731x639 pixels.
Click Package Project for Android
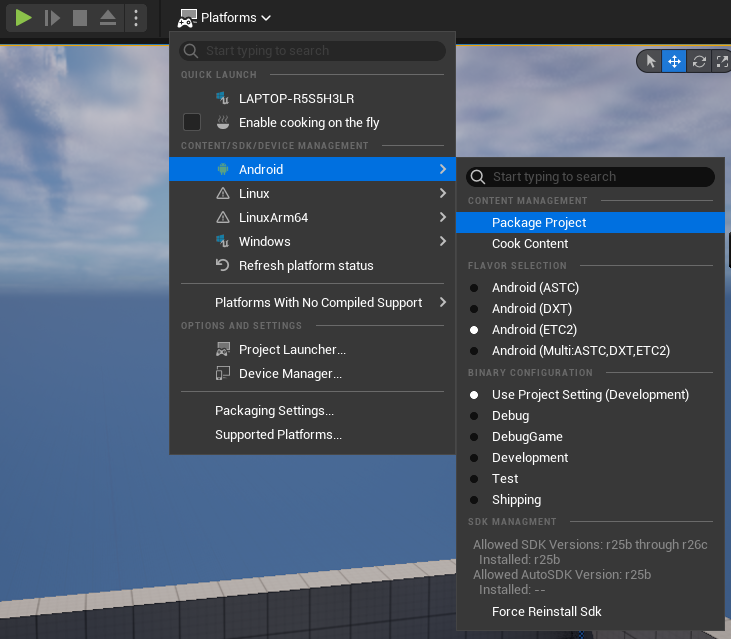pos(590,222)
